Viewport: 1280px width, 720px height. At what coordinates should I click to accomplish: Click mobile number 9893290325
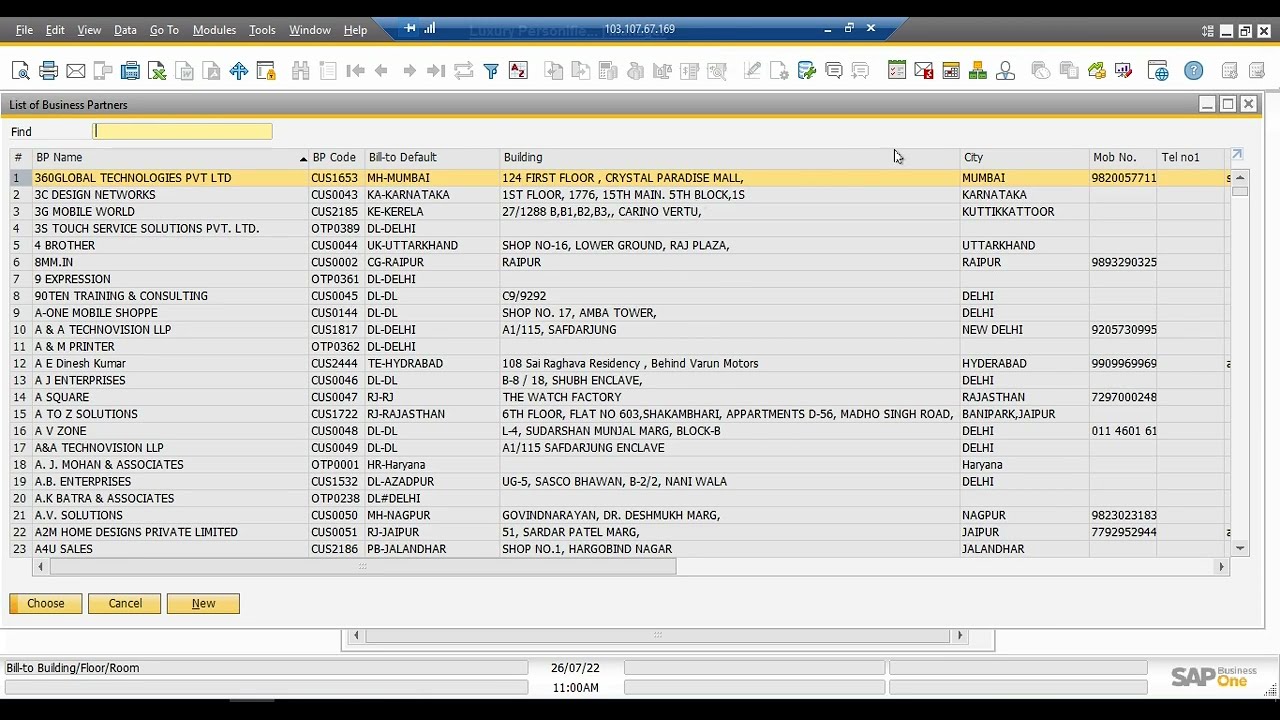coord(1124,263)
